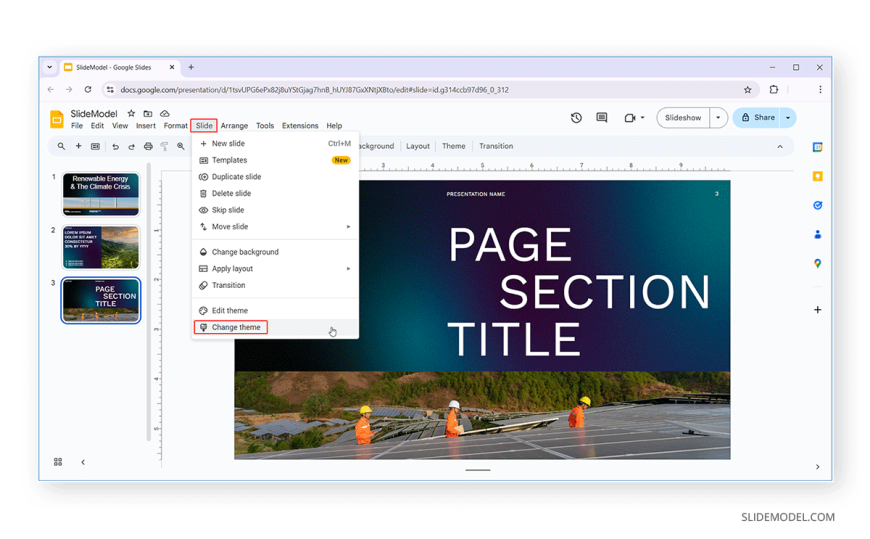The image size is (870, 539).
Task: Click the Slideshow button
Action: (x=683, y=118)
